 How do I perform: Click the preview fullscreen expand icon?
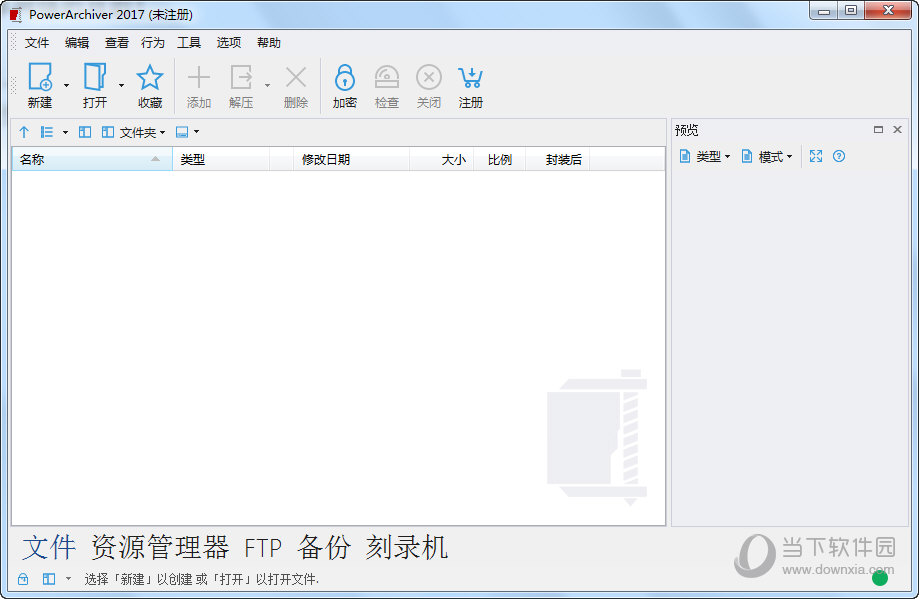click(816, 156)
